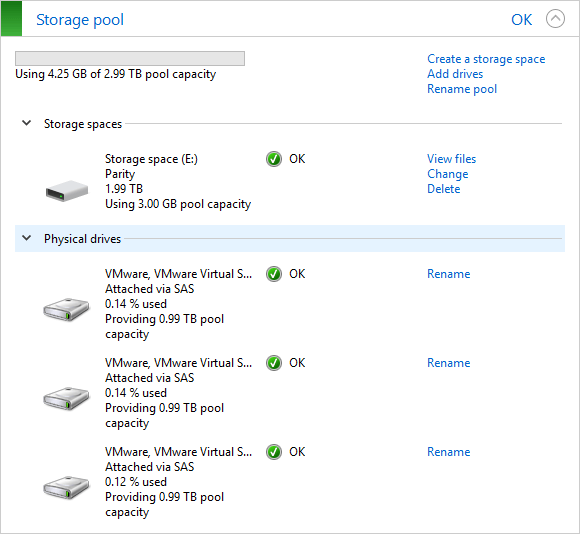Click the first VMware physical drive icon

(x=66, y=309)
